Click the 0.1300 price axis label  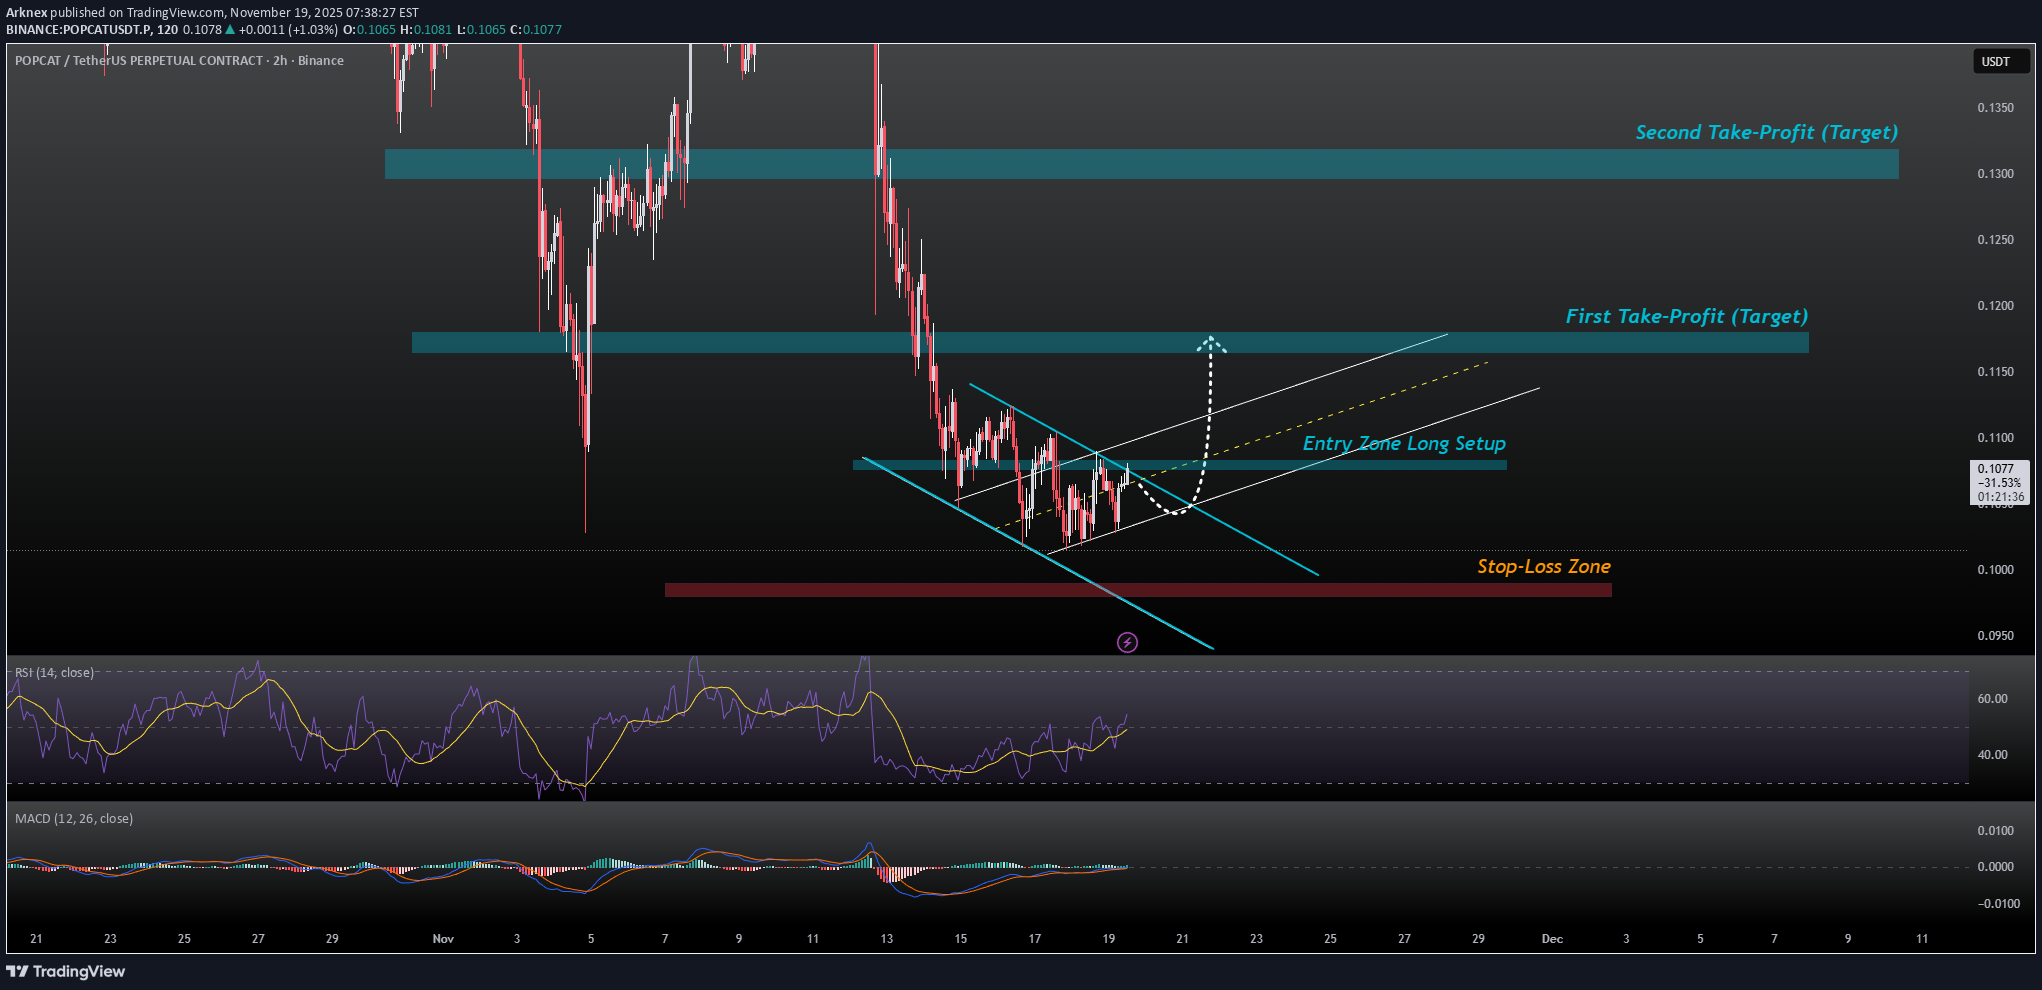click(1995, 174)
